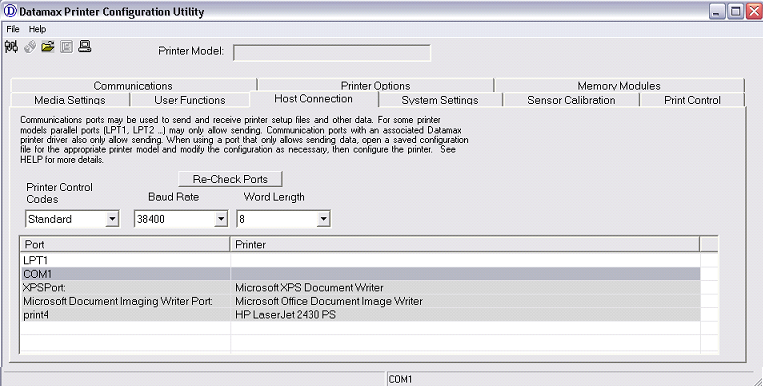This screenshot has width=763, height=388.
Task: Click the Datamax logo in title bar
Action: coord(10,11)
